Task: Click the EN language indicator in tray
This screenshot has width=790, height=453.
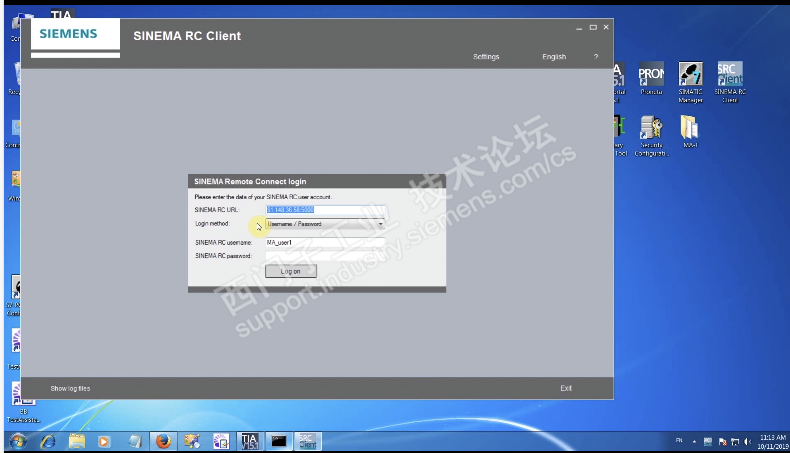Action: point(679,441)
